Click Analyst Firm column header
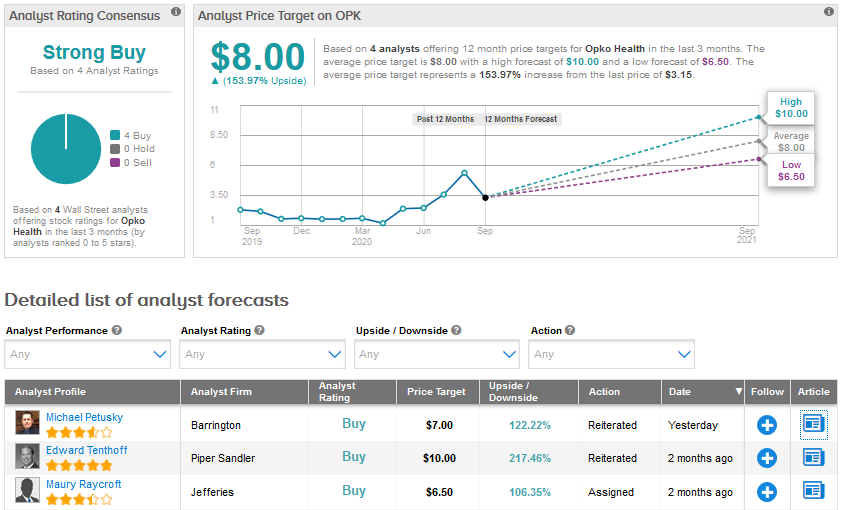This screenshot has width=844, height=510. click(244, 392)
